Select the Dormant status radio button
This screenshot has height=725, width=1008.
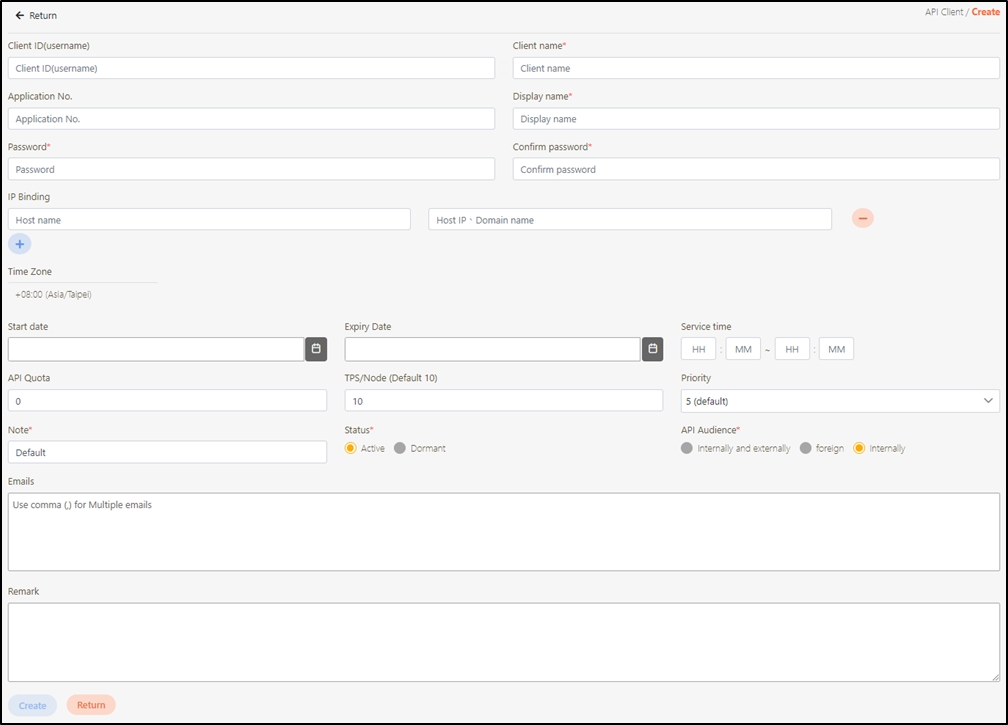pyautogui.click(x=400, y=448)
